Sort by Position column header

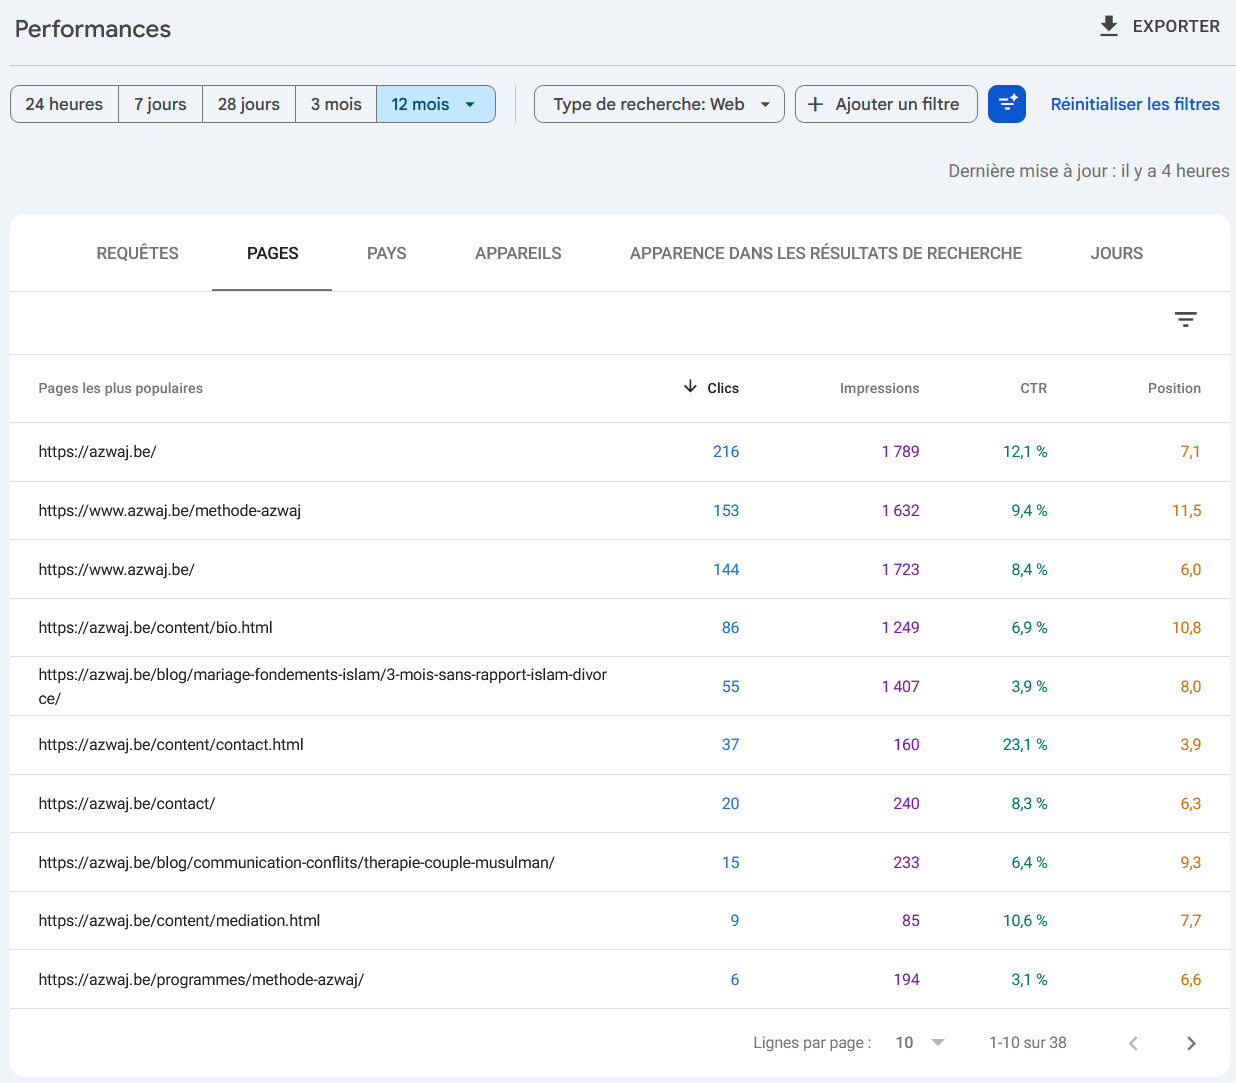(1174, 388)
